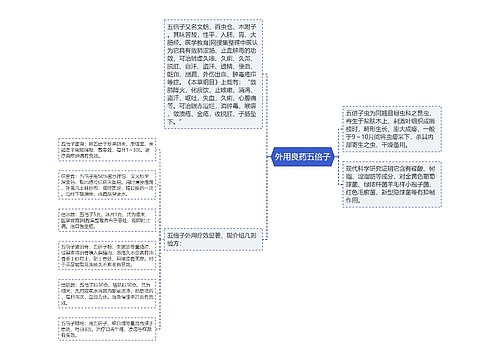Screen dimensions: 500x360
Task: Select the 五倍子糊剂 recipe node
Action: pos(107,329)
